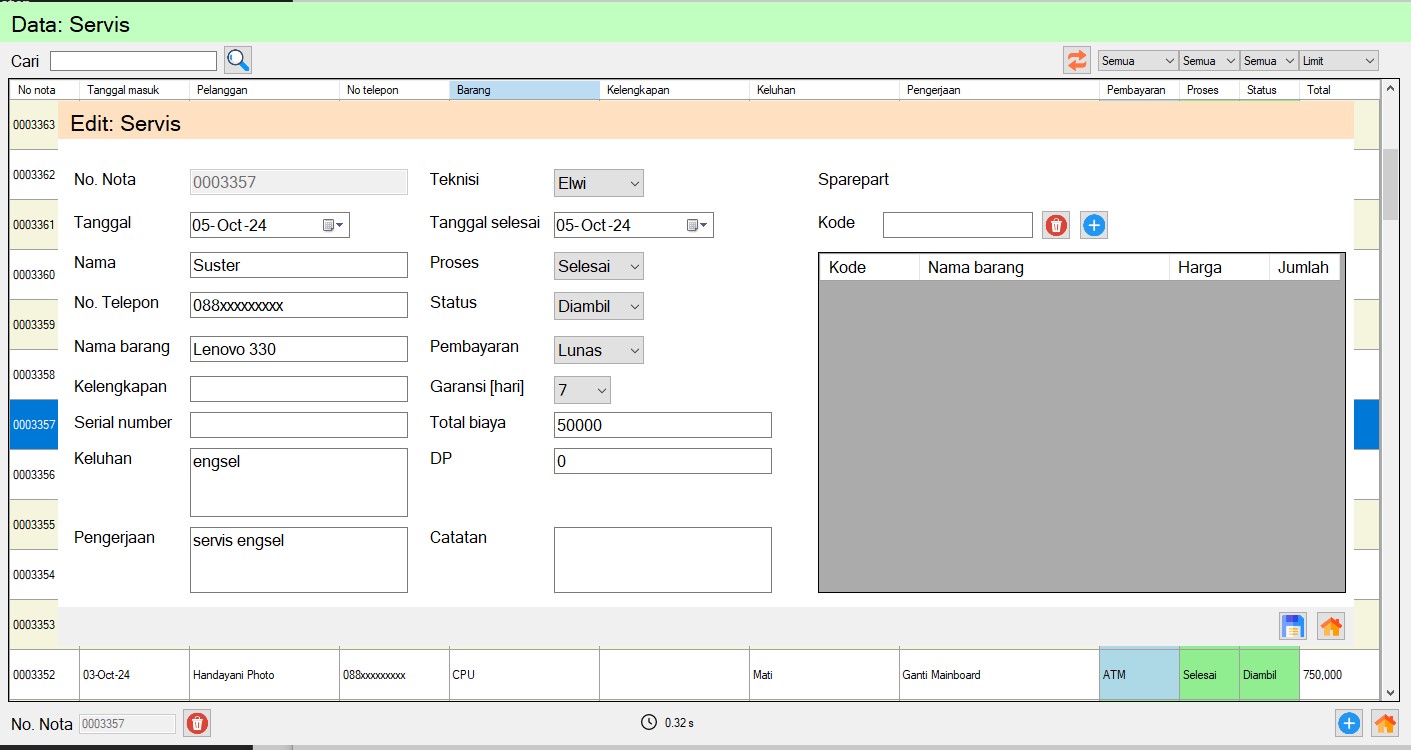Viewport: 1411px width, 750px height.
Task: Sort by Total column header
Action: (1340, 90)
